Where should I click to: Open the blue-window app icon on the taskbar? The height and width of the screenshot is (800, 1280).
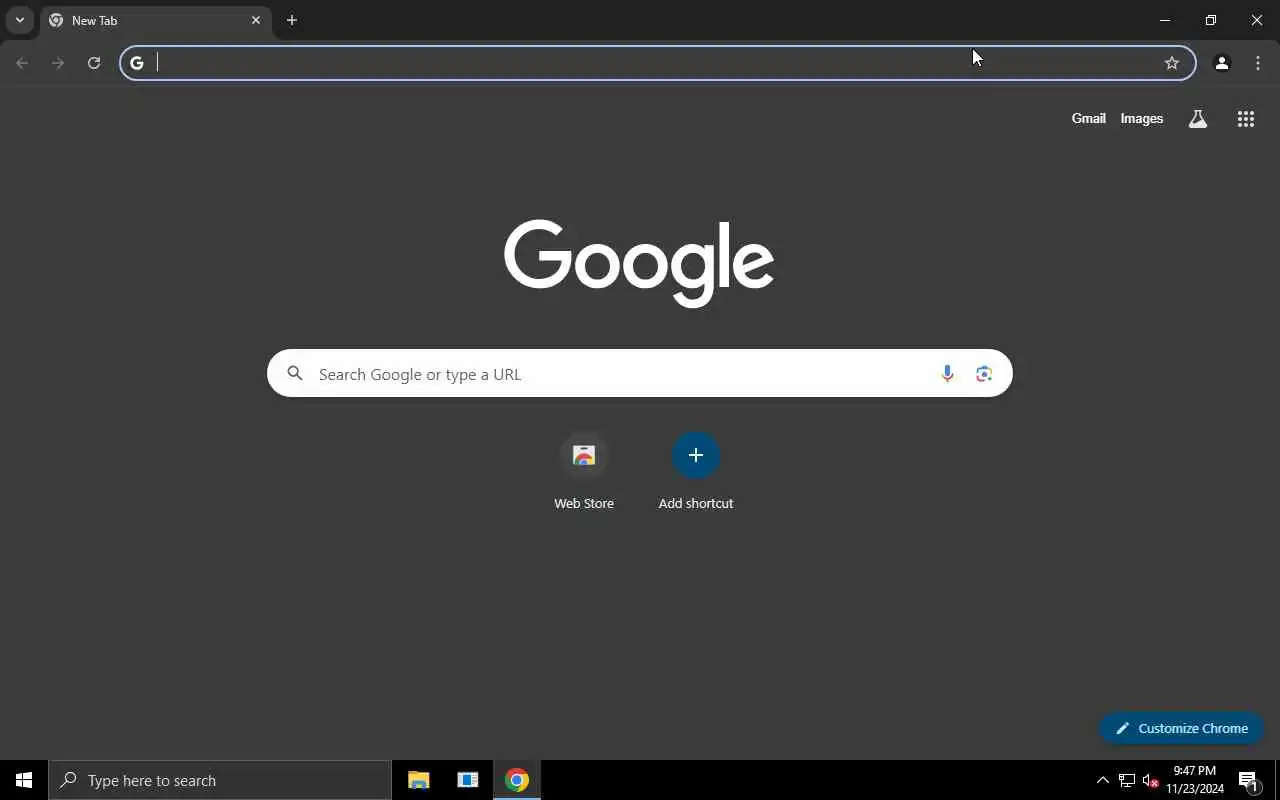pos(468,780)
